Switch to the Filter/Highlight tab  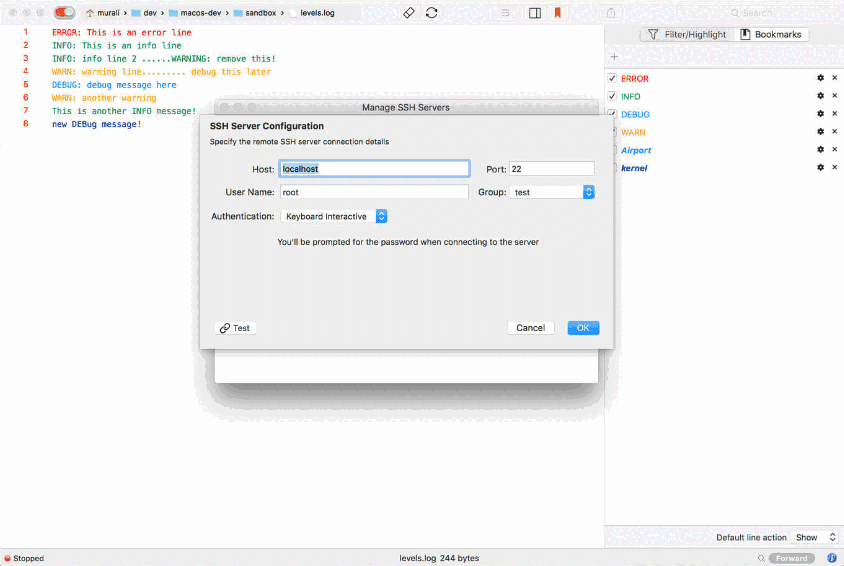(x=688, y=35)
